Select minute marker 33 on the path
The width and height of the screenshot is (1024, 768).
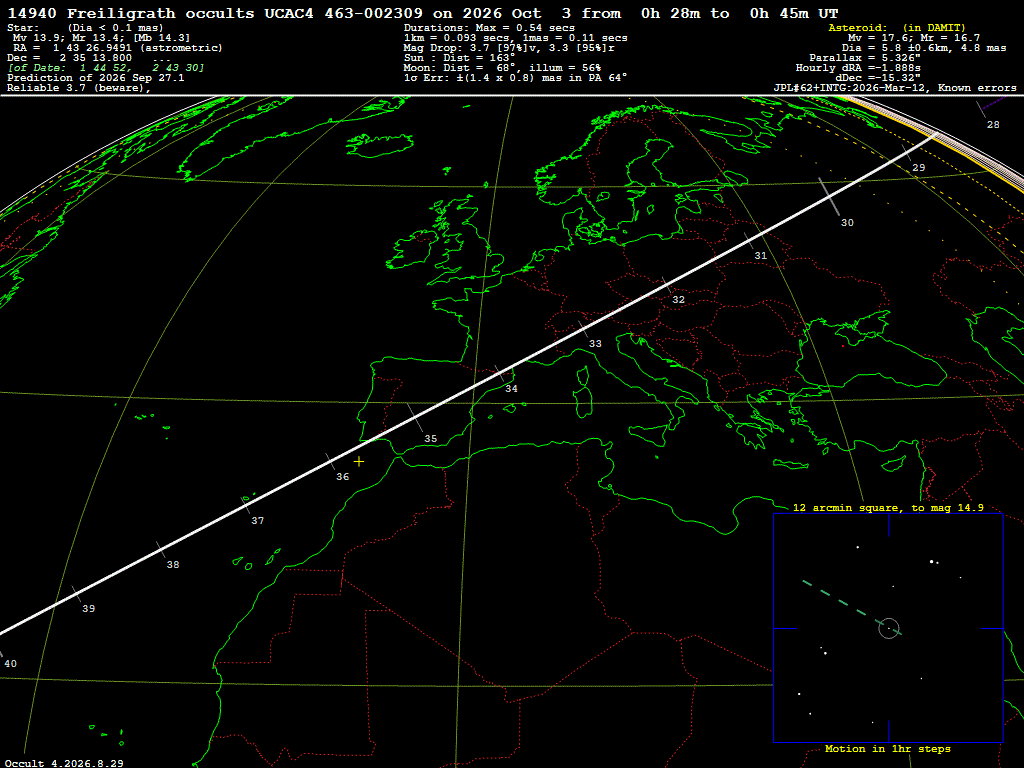click(x=595, y=344)
